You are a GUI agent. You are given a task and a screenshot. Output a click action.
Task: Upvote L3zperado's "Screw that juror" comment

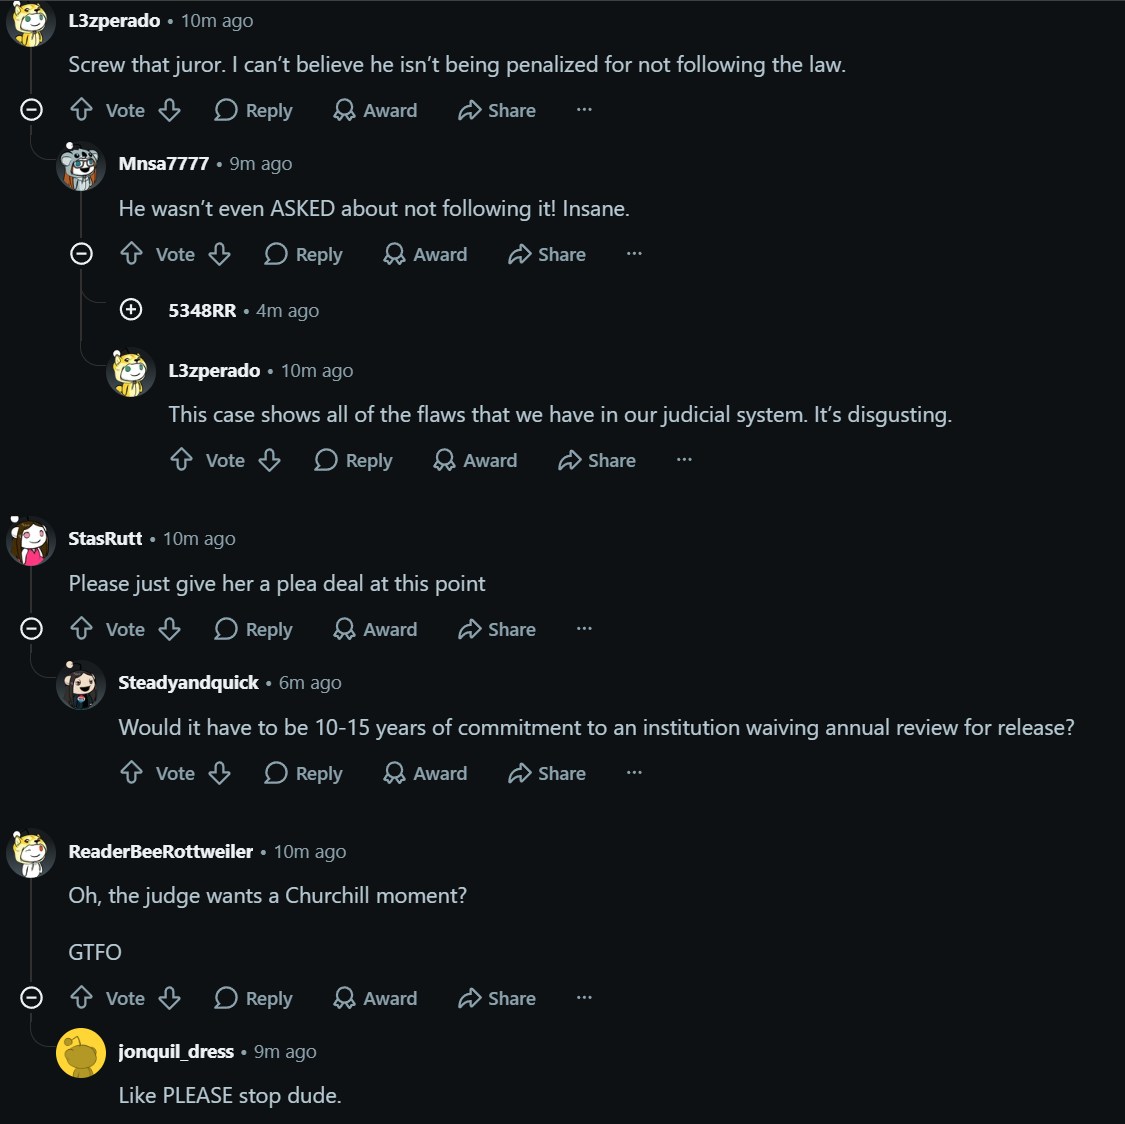point(82,110)
